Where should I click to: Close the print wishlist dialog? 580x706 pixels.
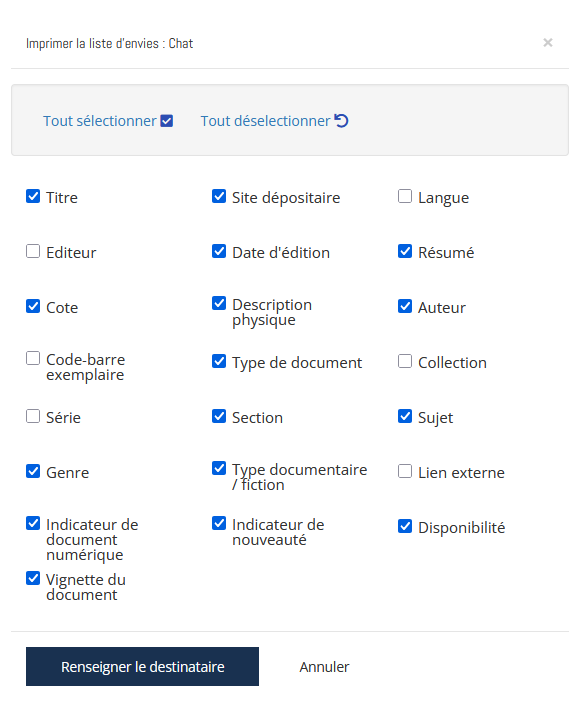coord(548,43)
